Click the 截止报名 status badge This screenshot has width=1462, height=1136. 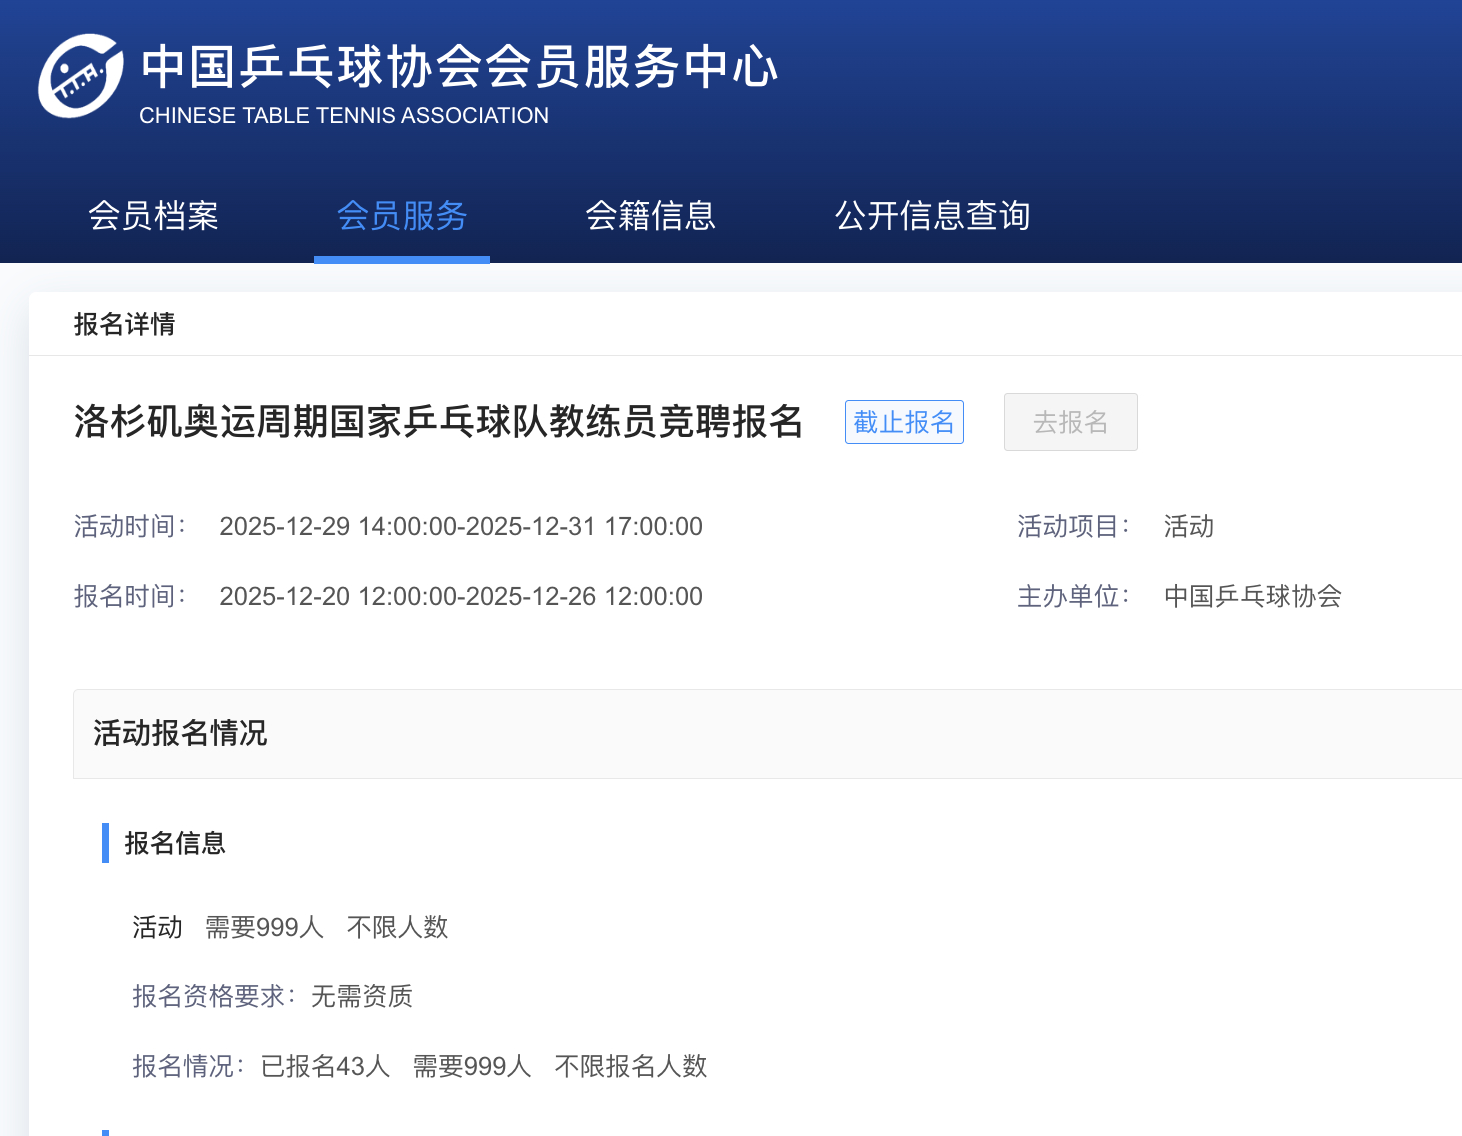(903, 422)
